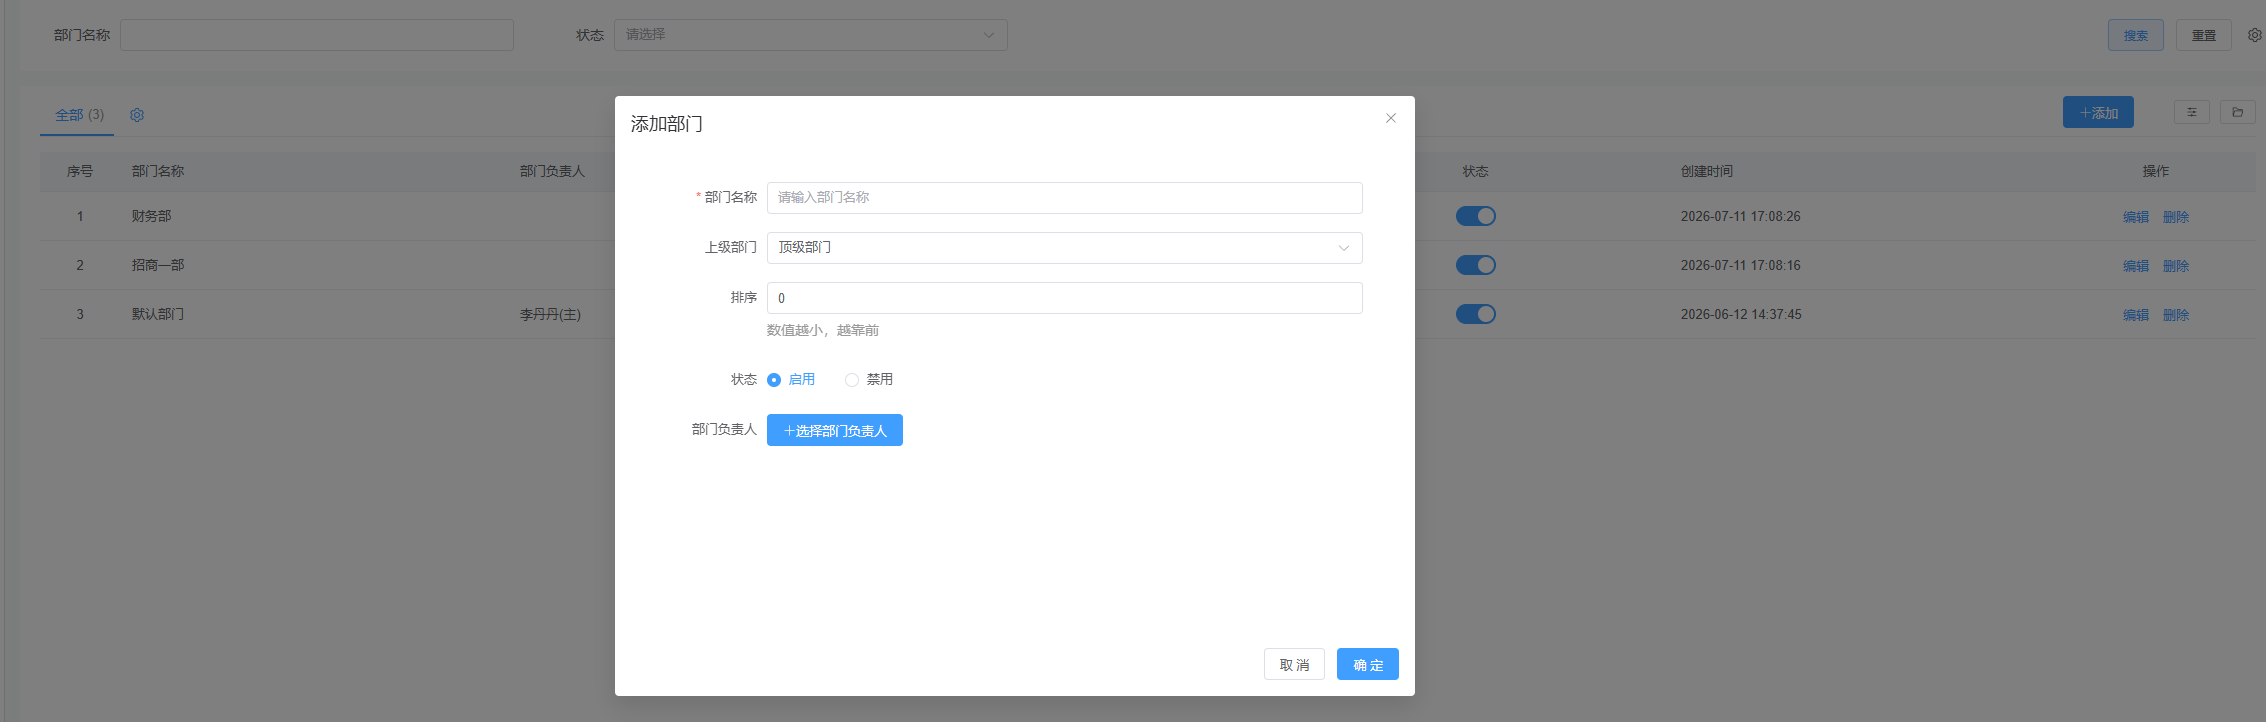This screenshot has height=722, width=2266.
Task: Click the 序号 column header
Action: coord(80,171)
